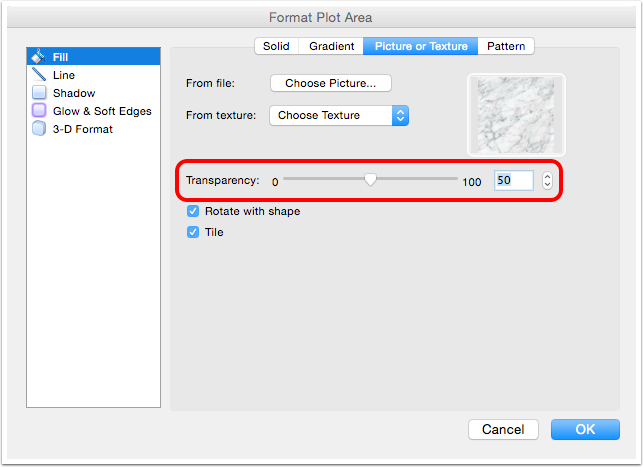Viewport: 643px width, 467px height.
Task: Switch to the Solid tab
Action: pyautogui.click(x=276, y=46)
